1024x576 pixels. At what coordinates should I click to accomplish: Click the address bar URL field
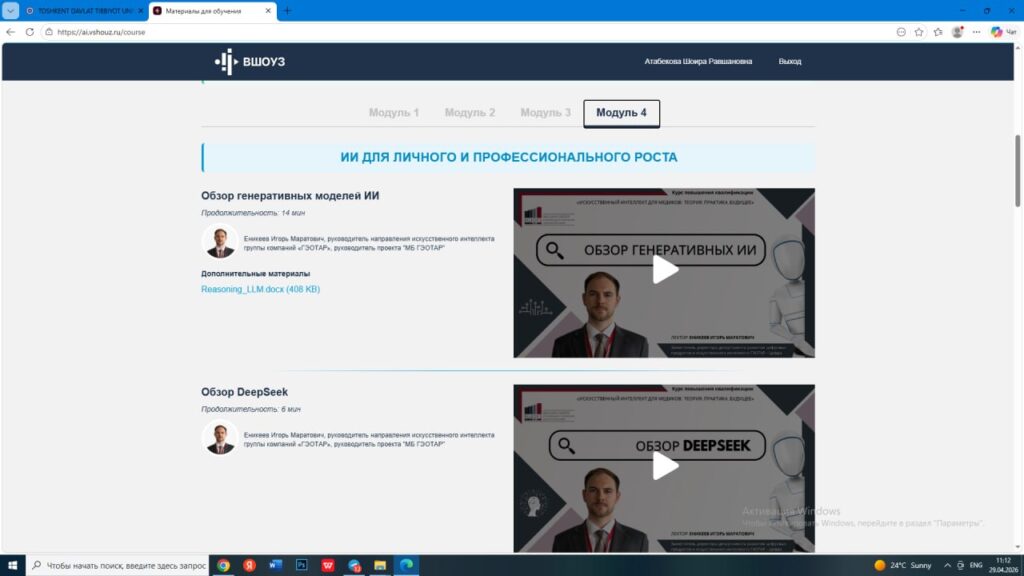click(x=400, y=32)
